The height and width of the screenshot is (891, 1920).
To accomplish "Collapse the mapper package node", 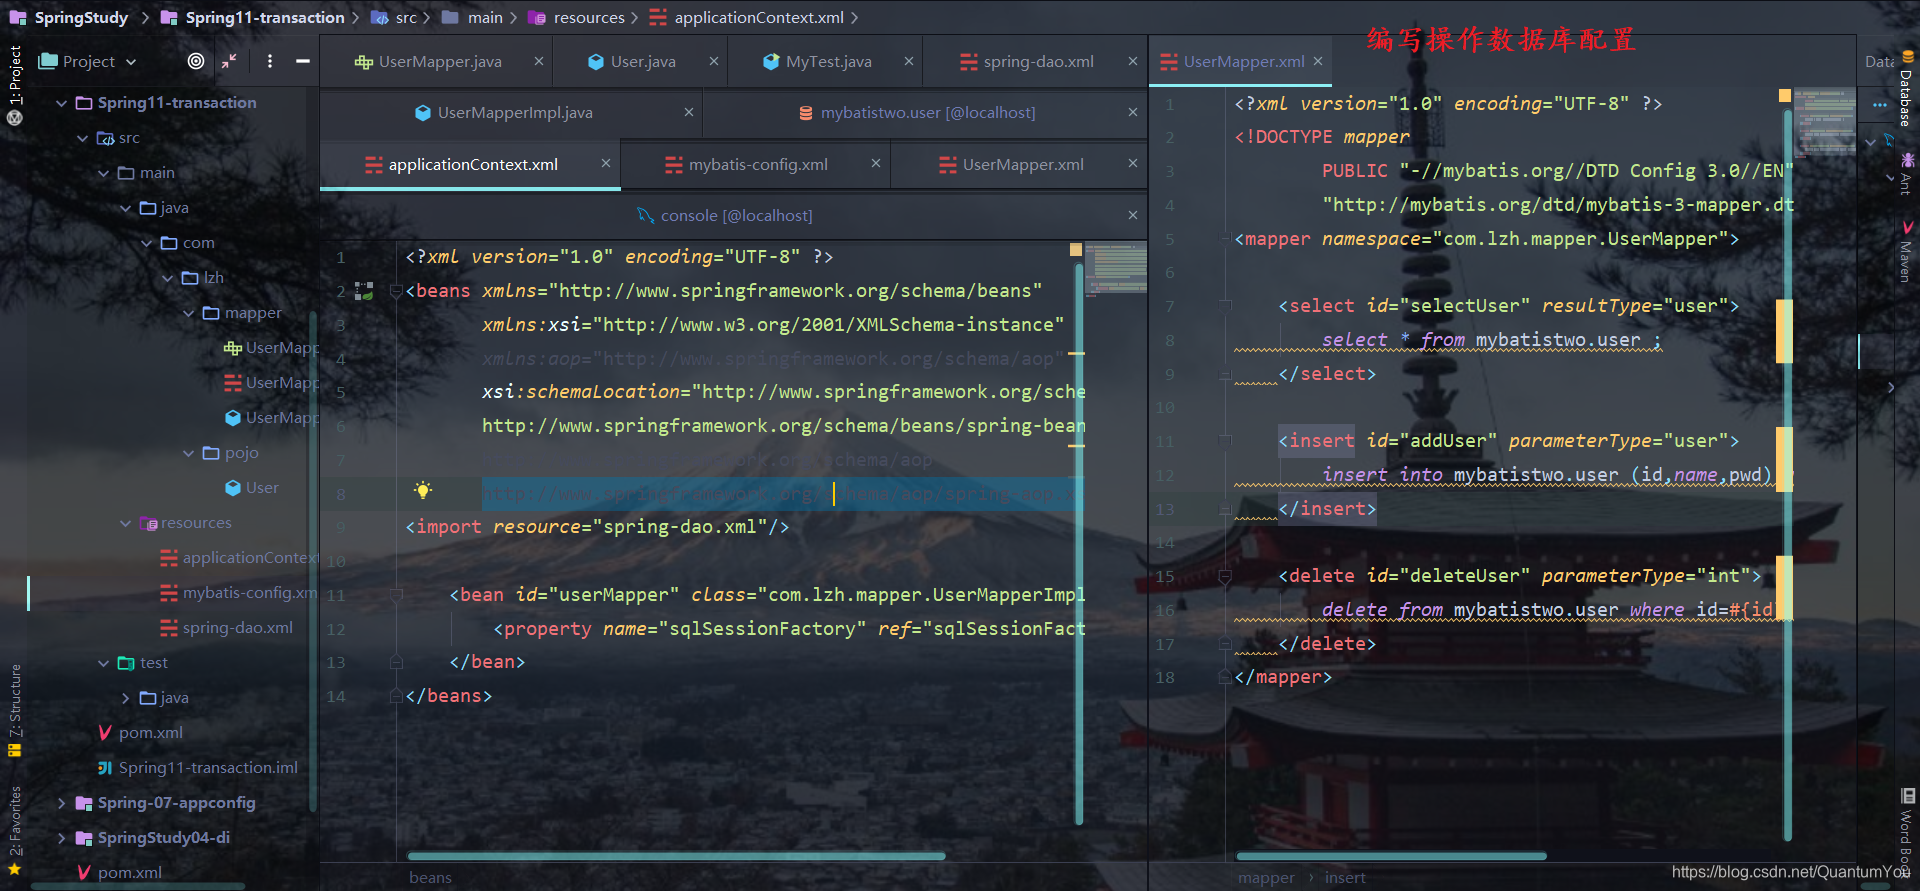I will tap(189, 313).
